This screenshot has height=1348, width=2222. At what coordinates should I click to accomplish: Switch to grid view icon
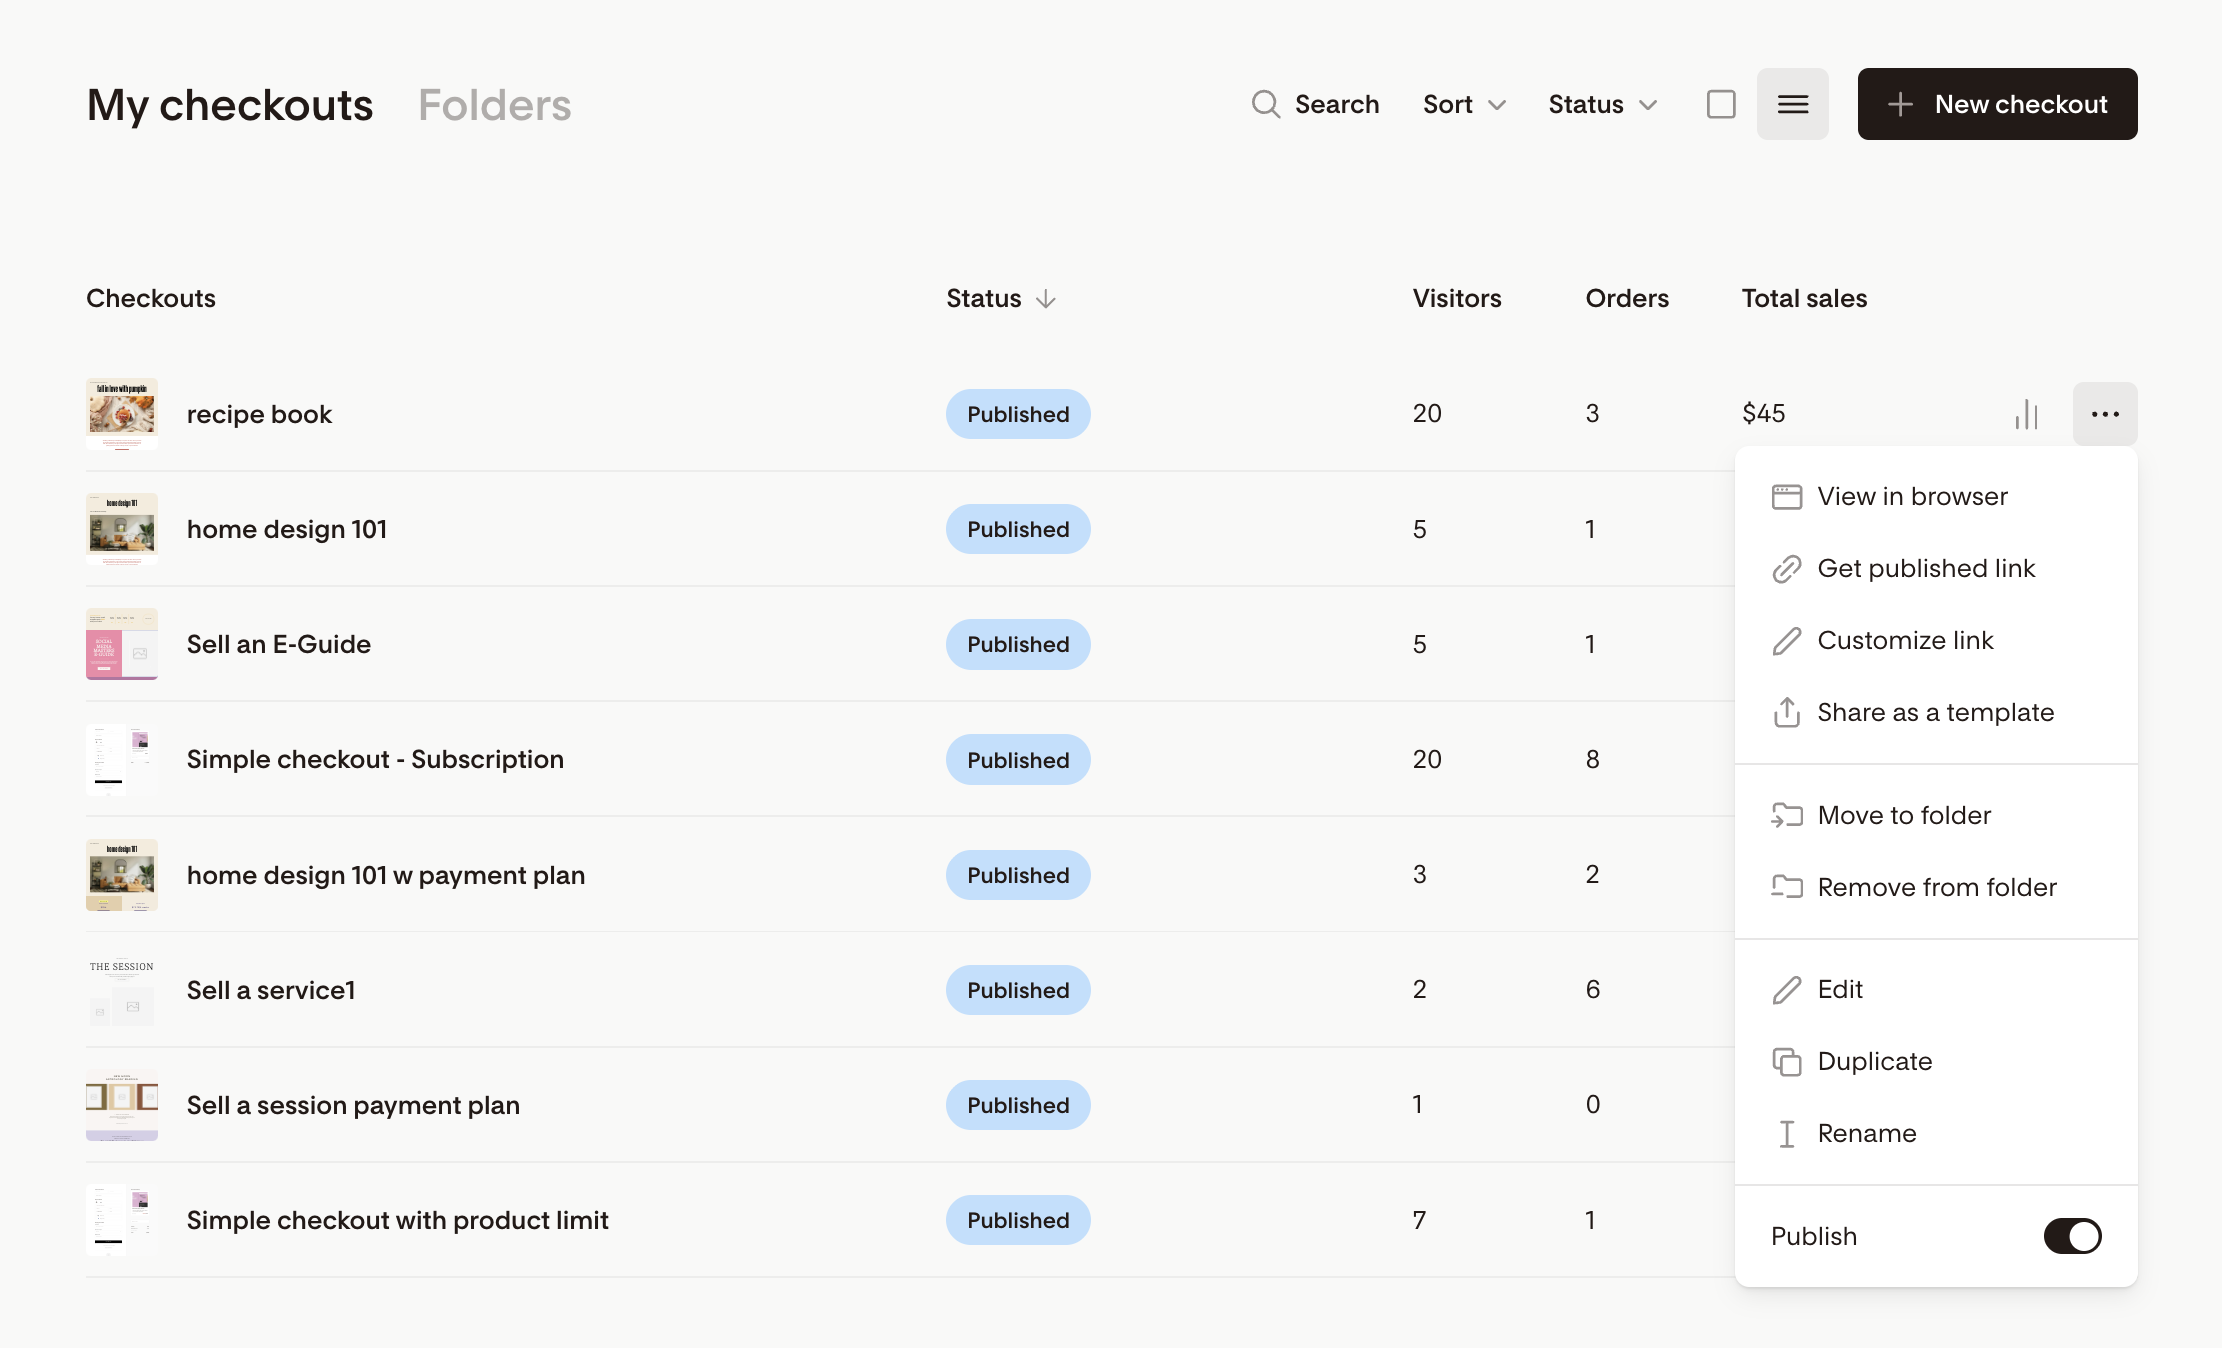coord(1720,104)
